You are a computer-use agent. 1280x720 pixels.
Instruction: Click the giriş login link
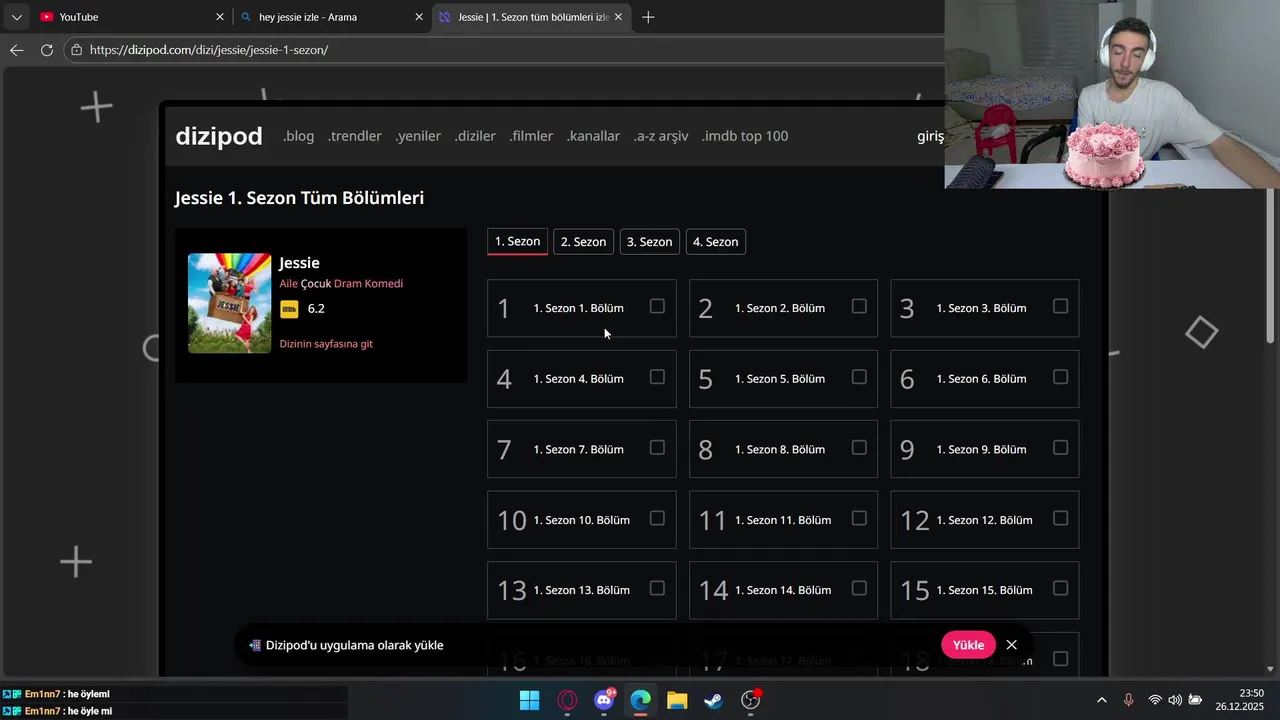tap(930, 136)
